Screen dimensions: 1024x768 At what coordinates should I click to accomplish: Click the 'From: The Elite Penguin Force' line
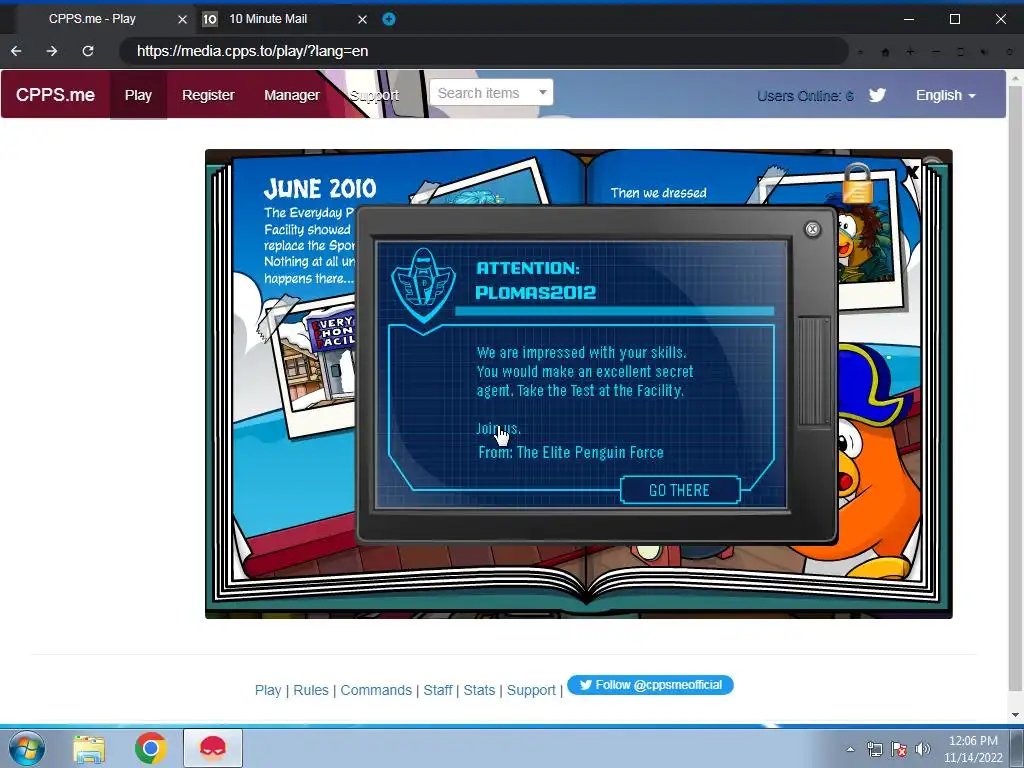coord(571,453)
